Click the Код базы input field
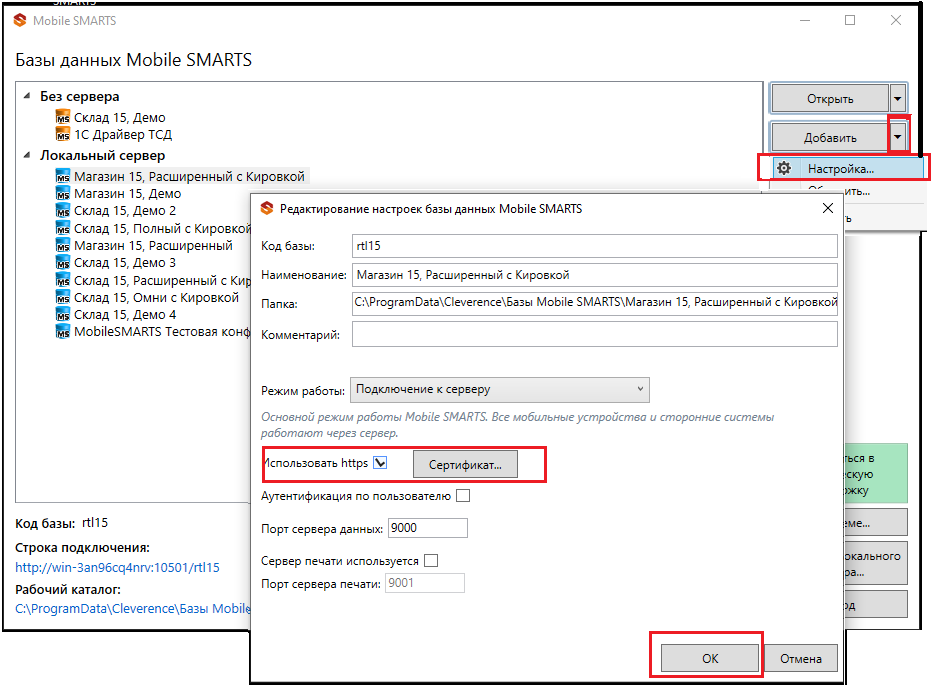This screenshot has height=692, width=935. click(x=595, y=246)
